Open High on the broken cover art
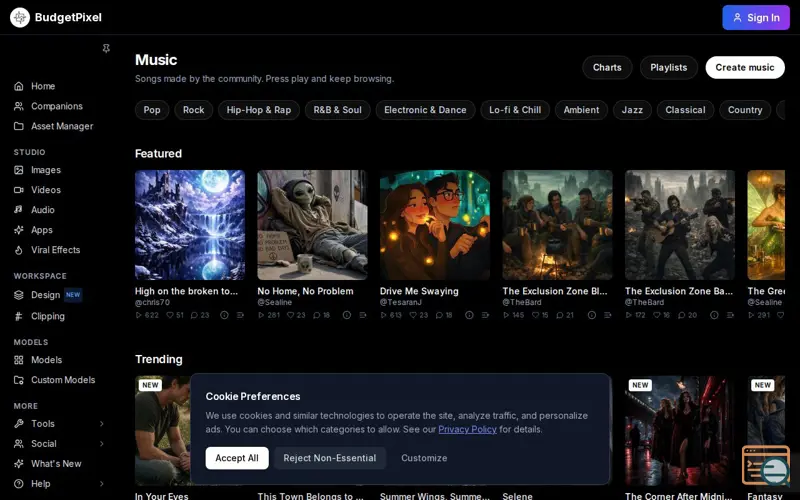 point(190,225)
